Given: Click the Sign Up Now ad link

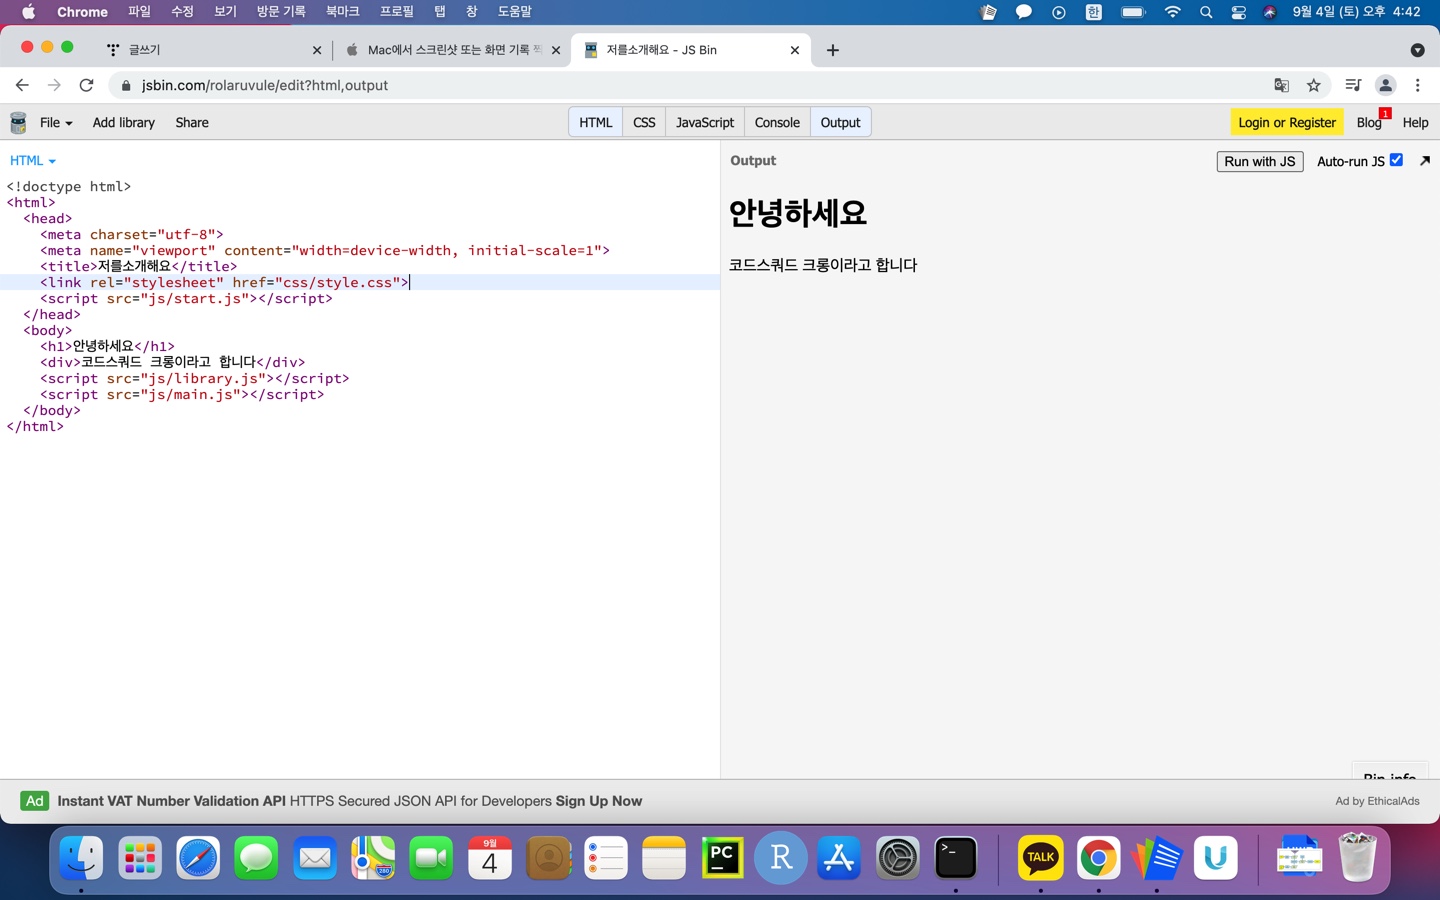Looking at the screenshot, I should click(x=599, y=801).
